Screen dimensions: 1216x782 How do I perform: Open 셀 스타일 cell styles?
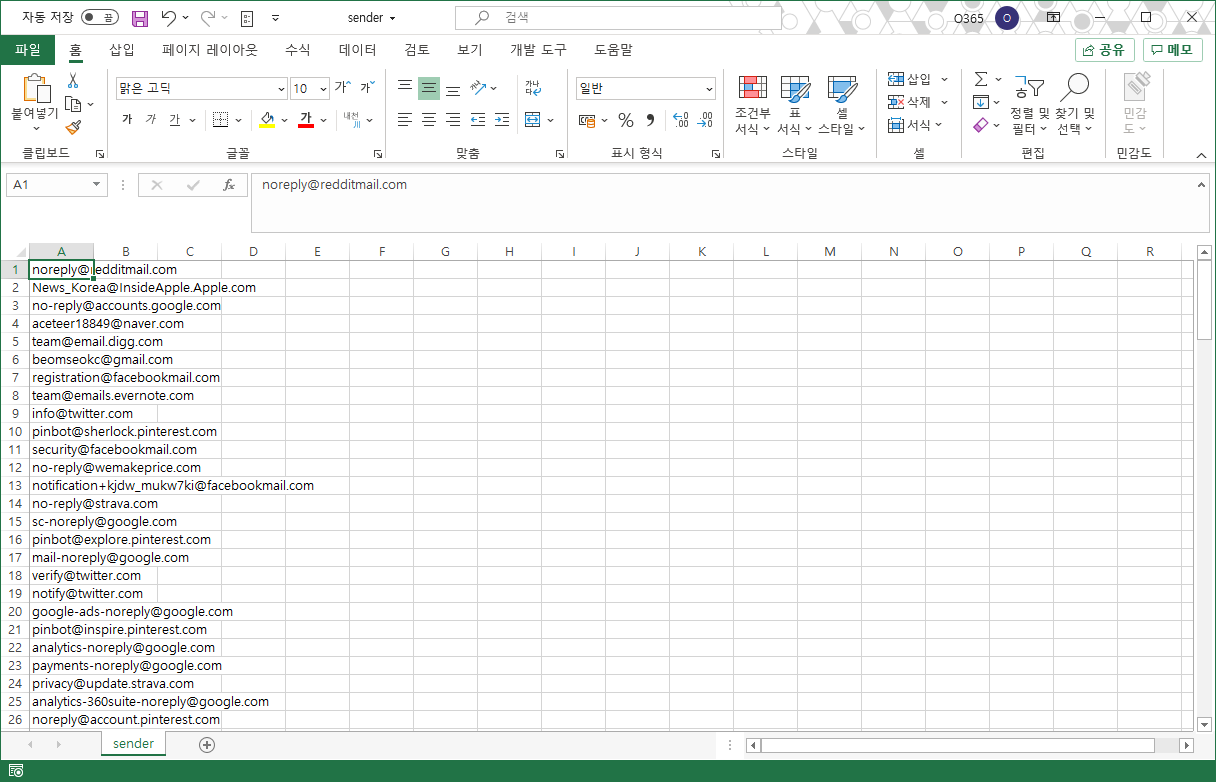(x=842, y=105)
